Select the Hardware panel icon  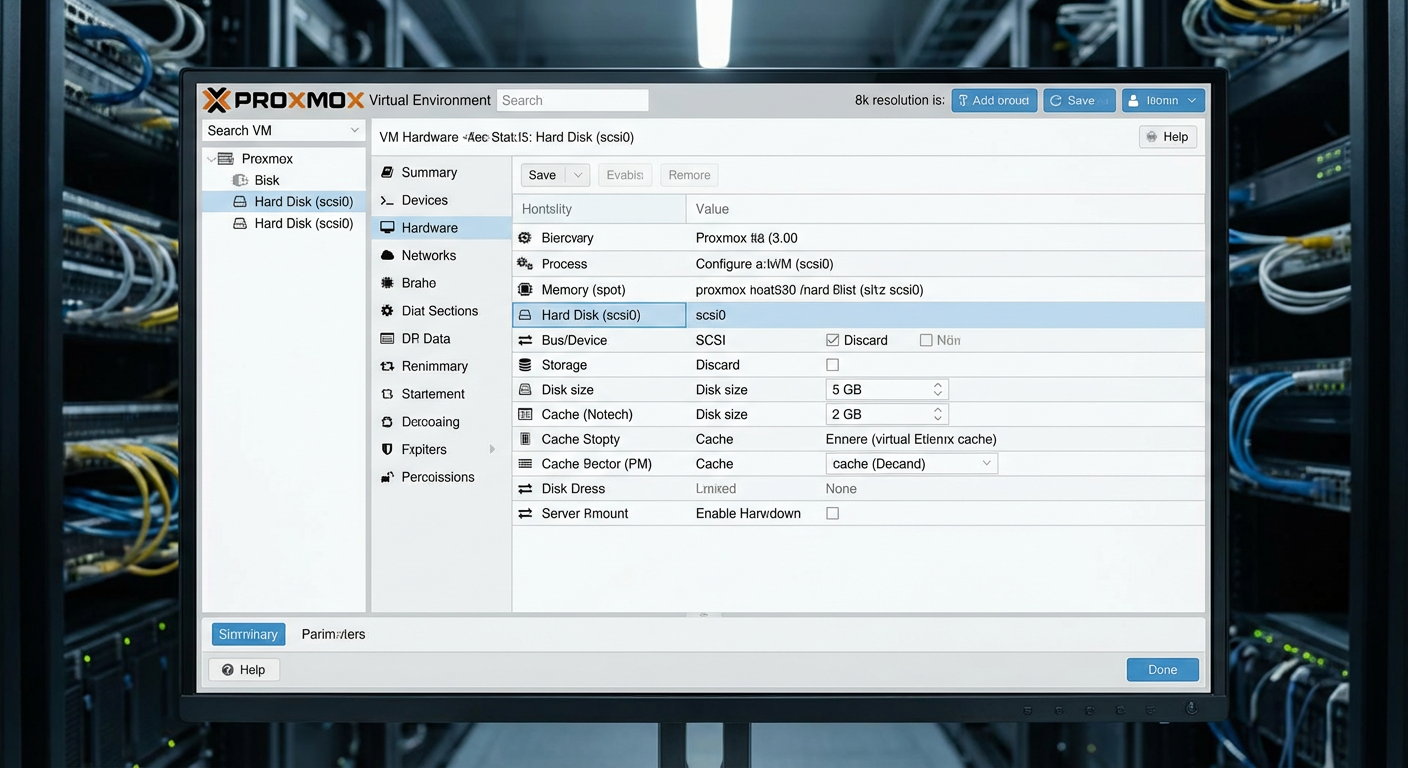(387, 227)
